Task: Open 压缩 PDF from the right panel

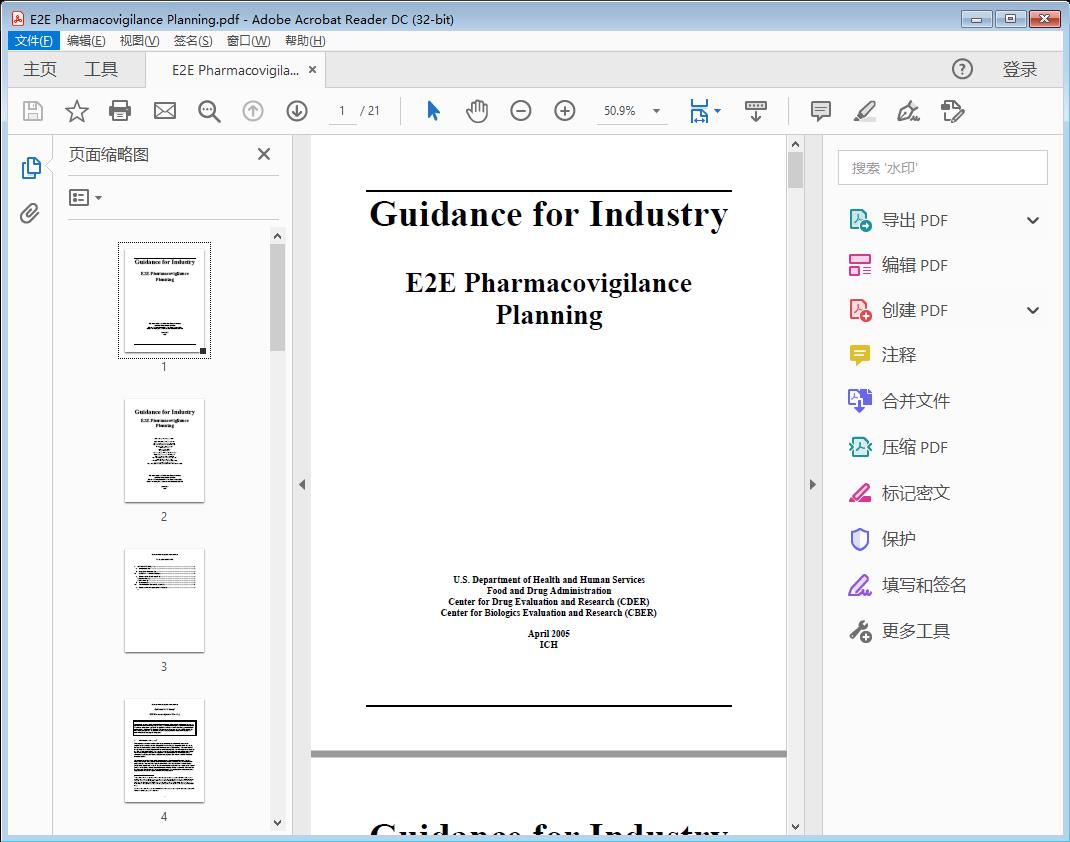Action: 916,447
